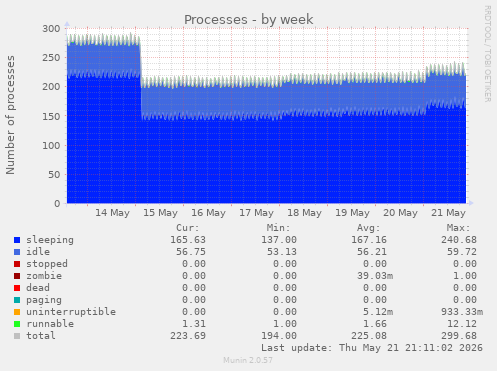Click the '18 May' x-axis label
Screen dimensions: 497x371
click(x=304, y=213)
